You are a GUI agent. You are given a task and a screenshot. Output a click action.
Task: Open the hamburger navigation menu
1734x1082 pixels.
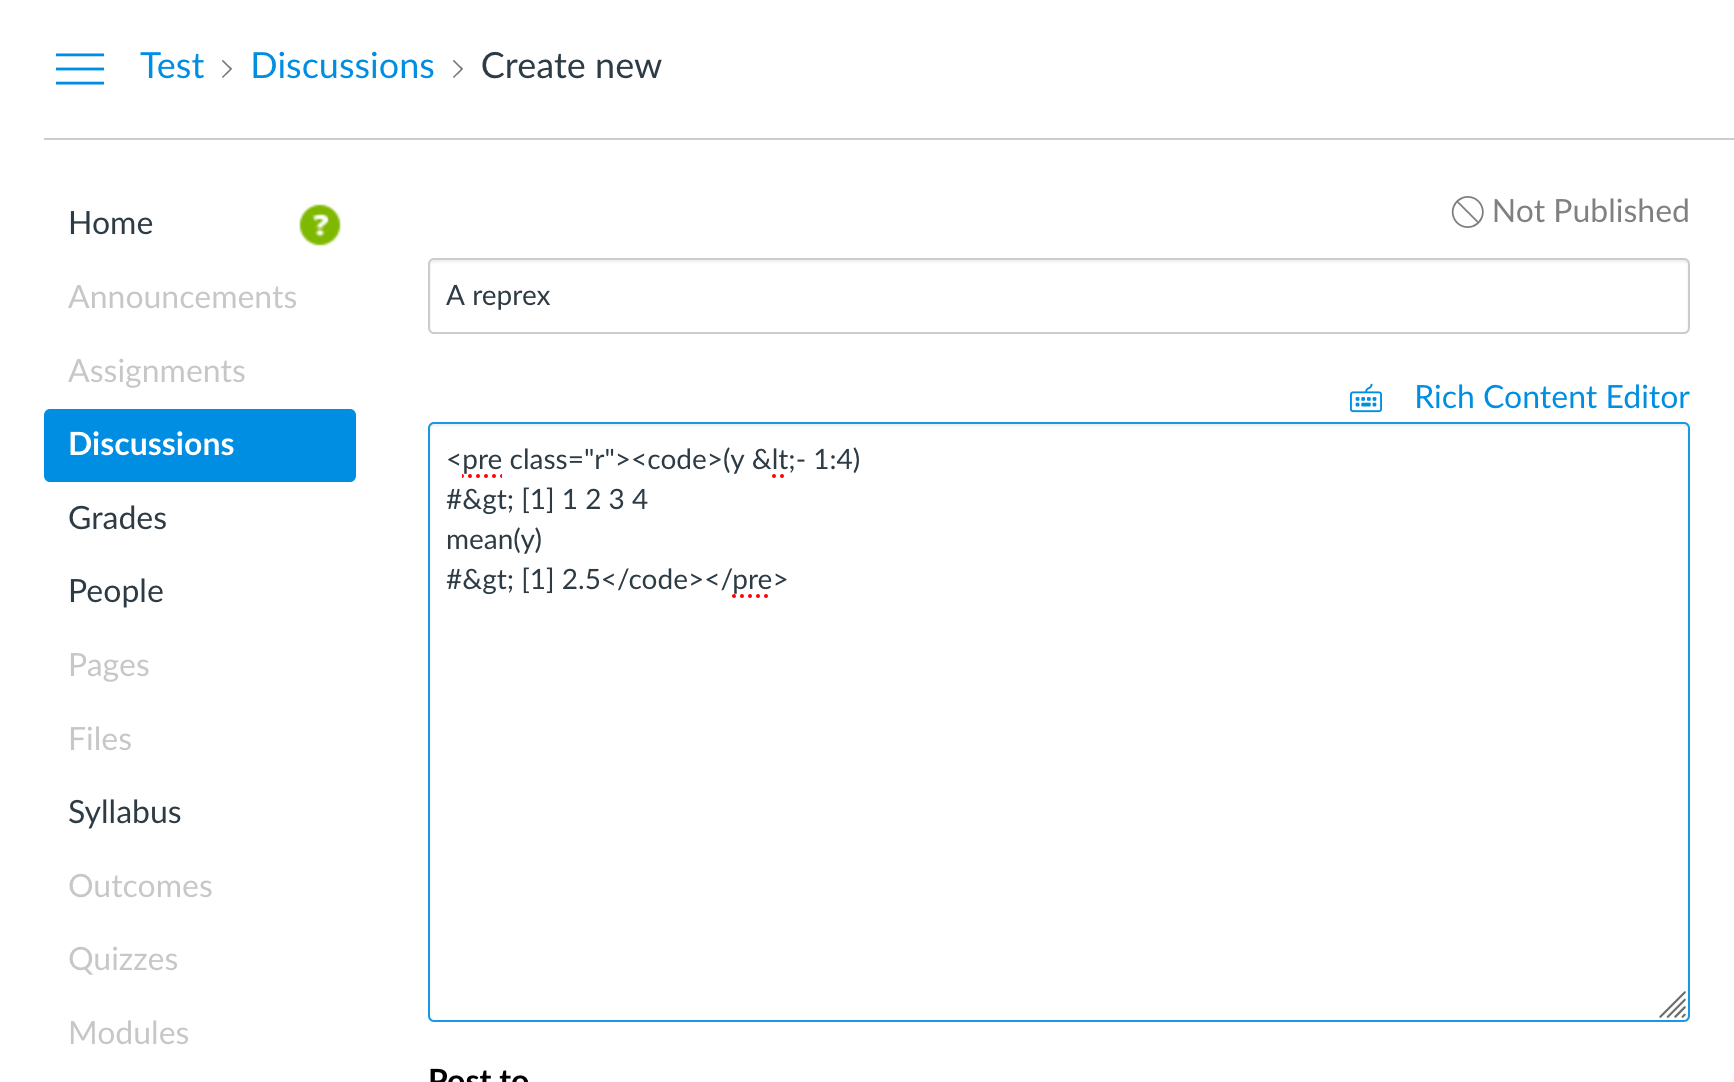pyautogui.click(x=80, y=68)
